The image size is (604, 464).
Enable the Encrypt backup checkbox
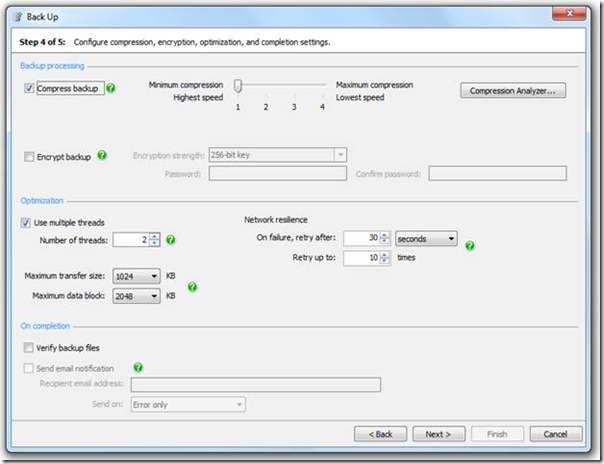coord(27,157)
